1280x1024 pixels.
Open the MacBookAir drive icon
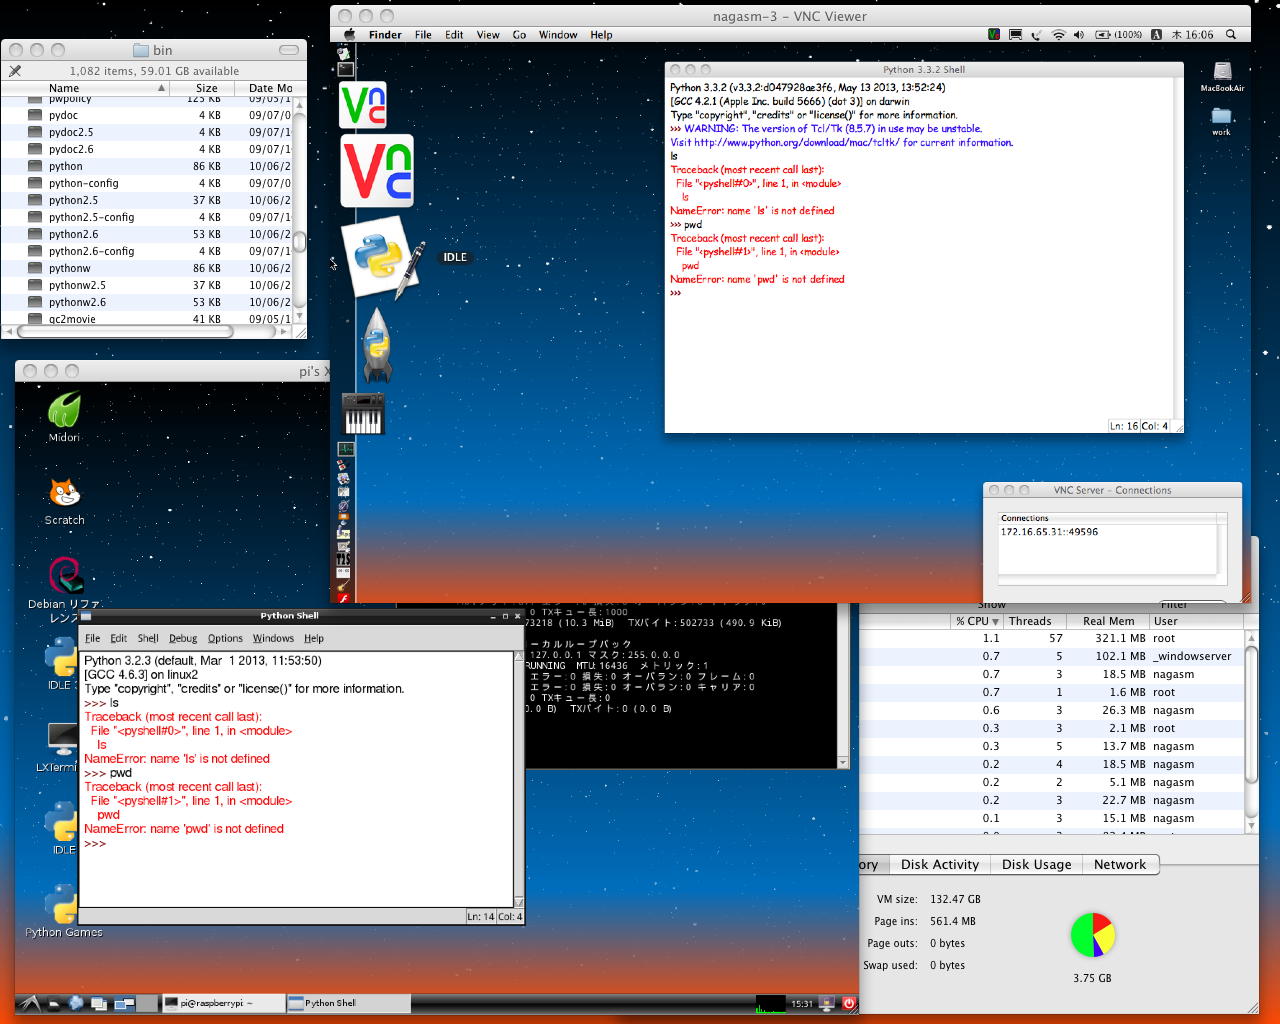(1222, 72)
